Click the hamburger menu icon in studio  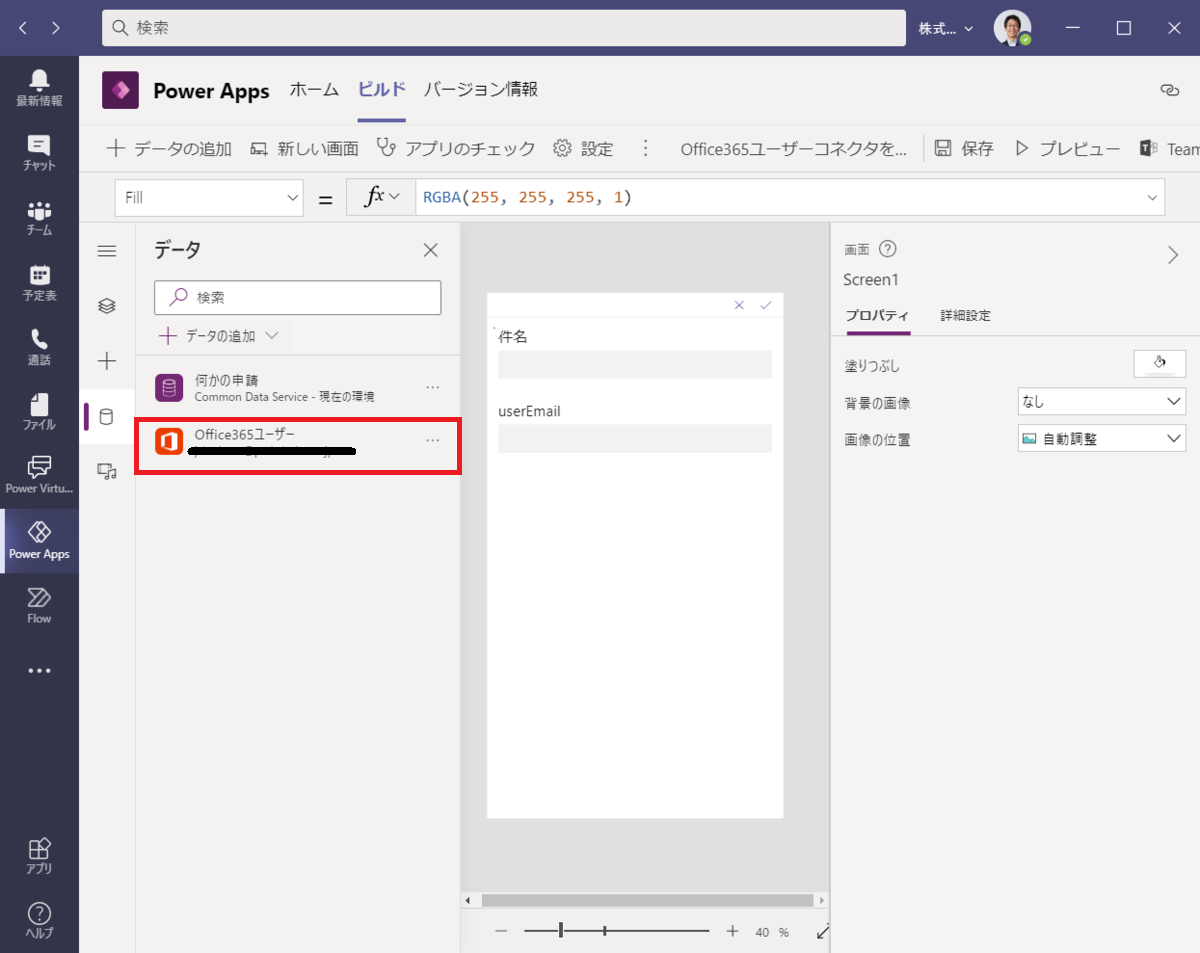pos(107,251)
